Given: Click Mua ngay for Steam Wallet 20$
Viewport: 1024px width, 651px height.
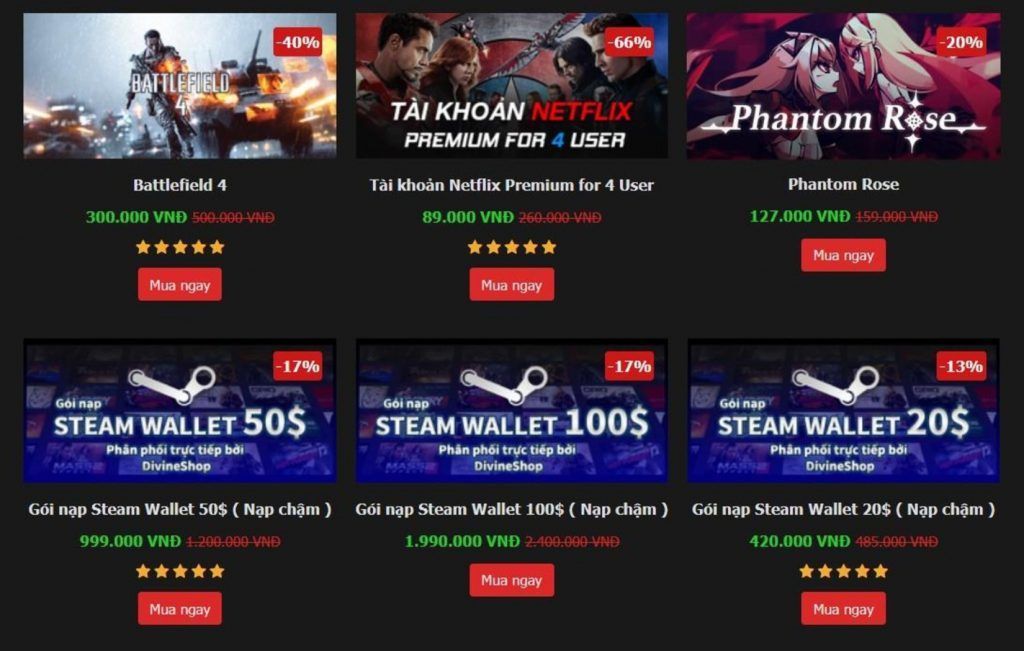Looking at the screenshot, I should tap(843, 609).
